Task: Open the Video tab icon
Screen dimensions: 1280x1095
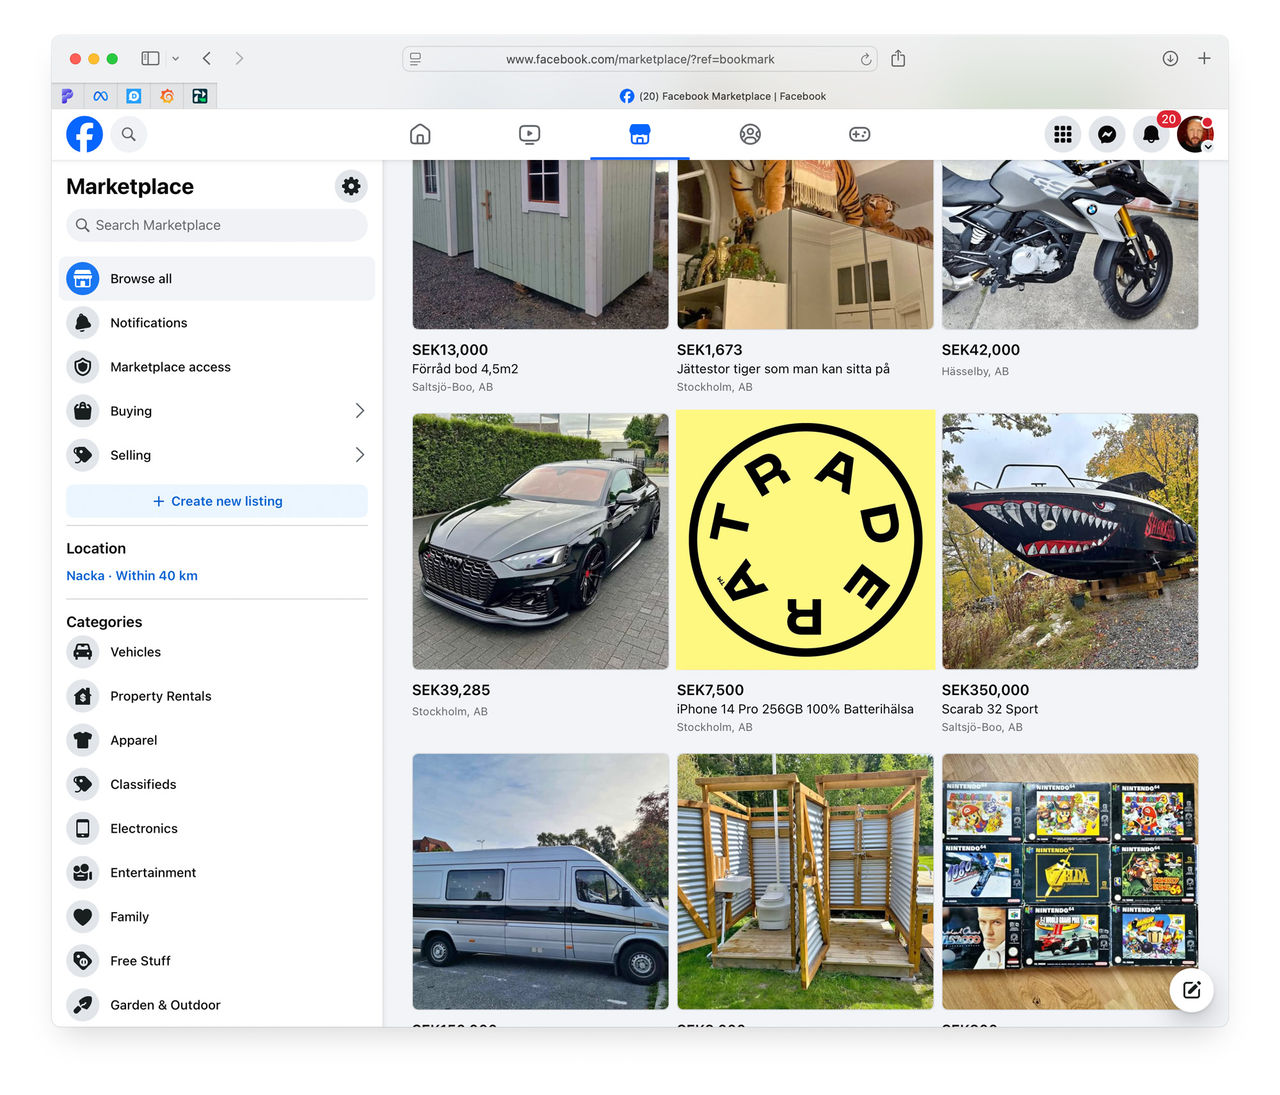Action: click(530, 134)
